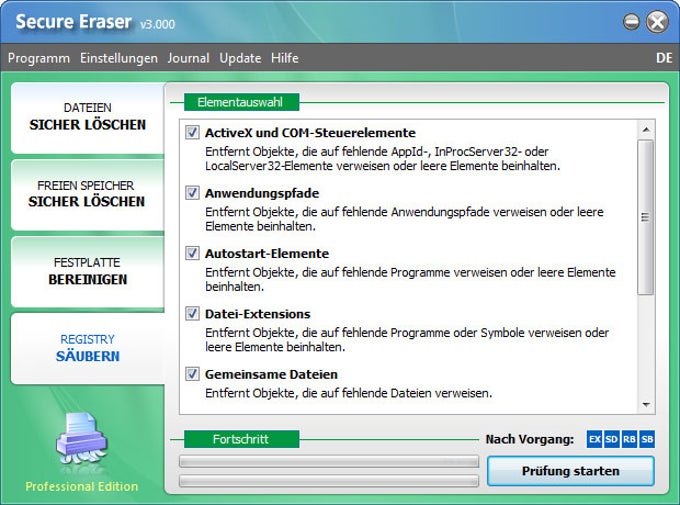The image size is (680, 505).
Task: Disable the Autostart-Elemente checkbox
Action: coord(192,253)
